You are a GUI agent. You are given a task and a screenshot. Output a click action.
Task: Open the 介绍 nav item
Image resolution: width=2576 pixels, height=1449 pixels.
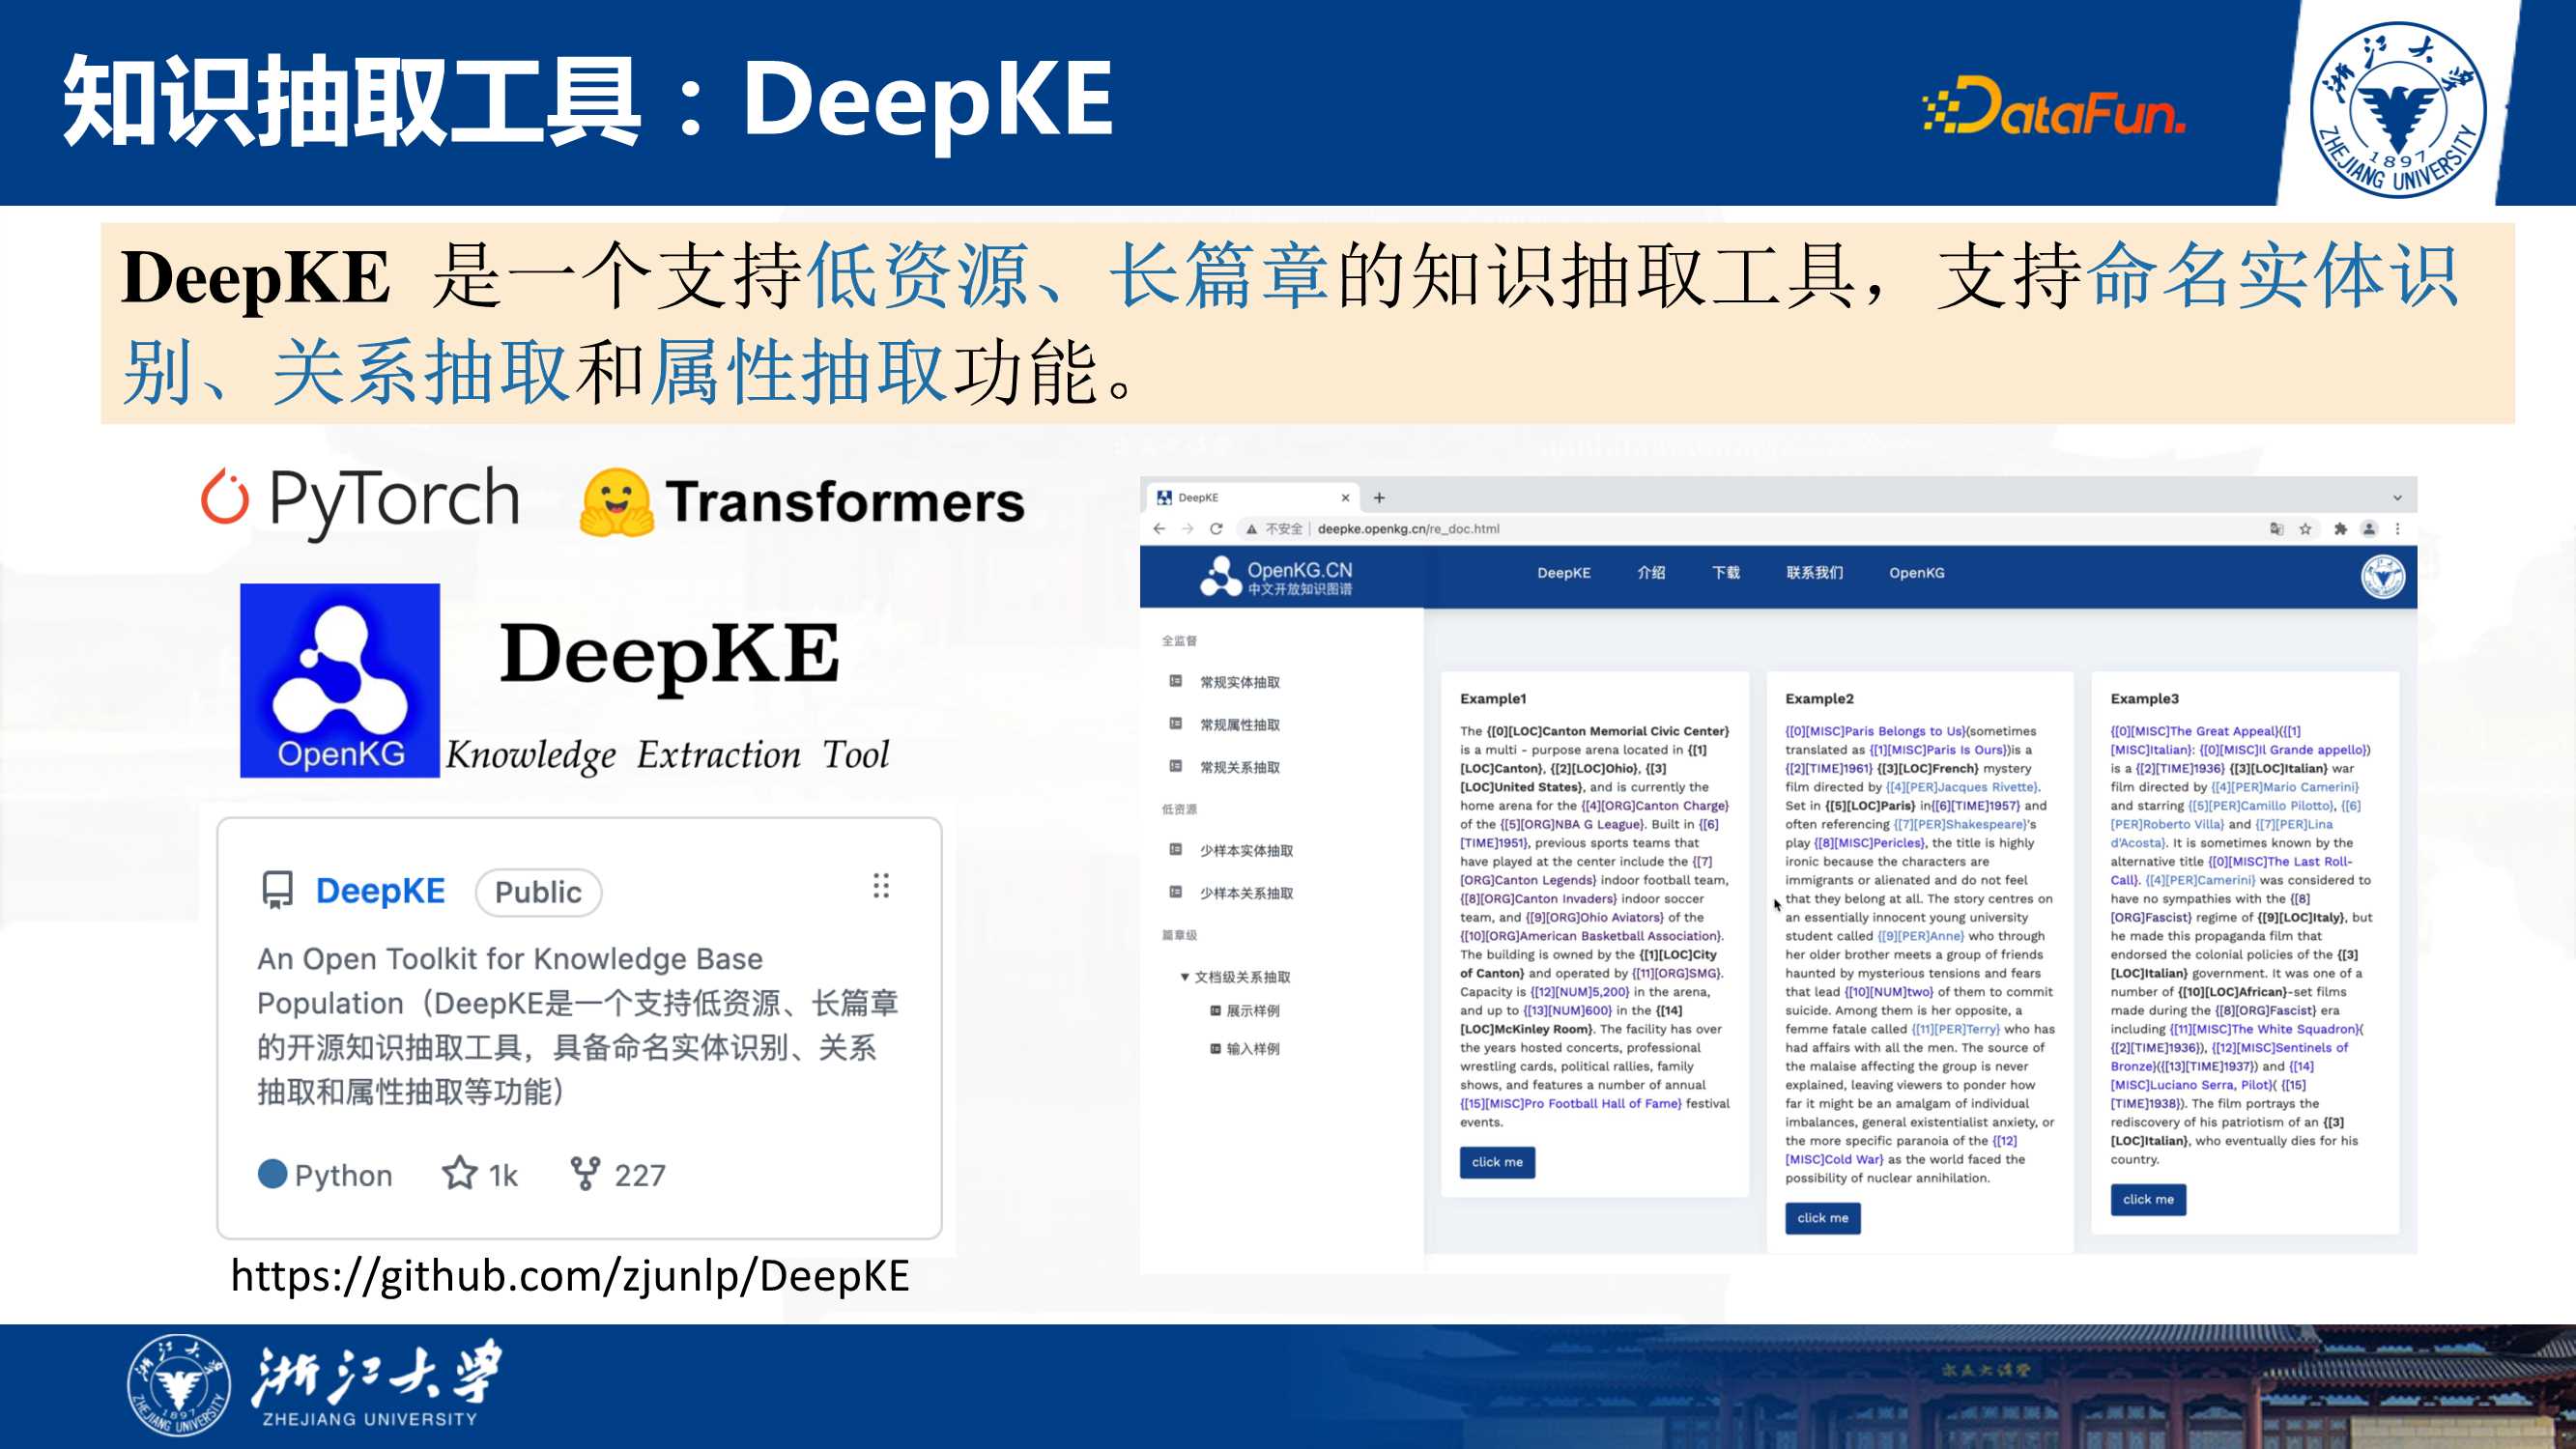click(x=1651, y=573)
